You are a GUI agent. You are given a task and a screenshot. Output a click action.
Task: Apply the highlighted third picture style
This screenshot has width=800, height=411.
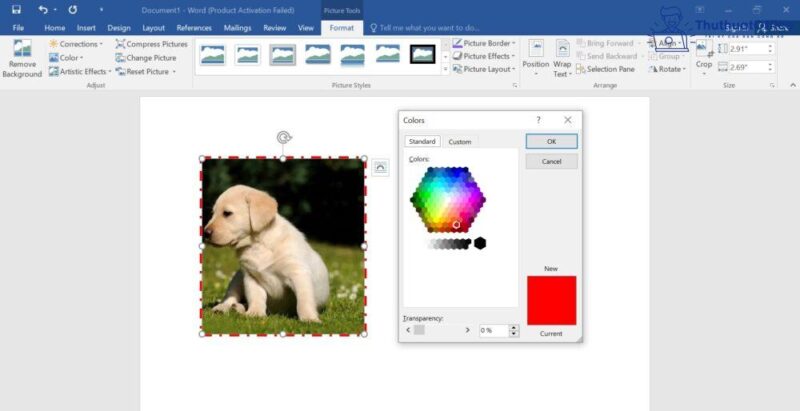(x=283, y=54)
